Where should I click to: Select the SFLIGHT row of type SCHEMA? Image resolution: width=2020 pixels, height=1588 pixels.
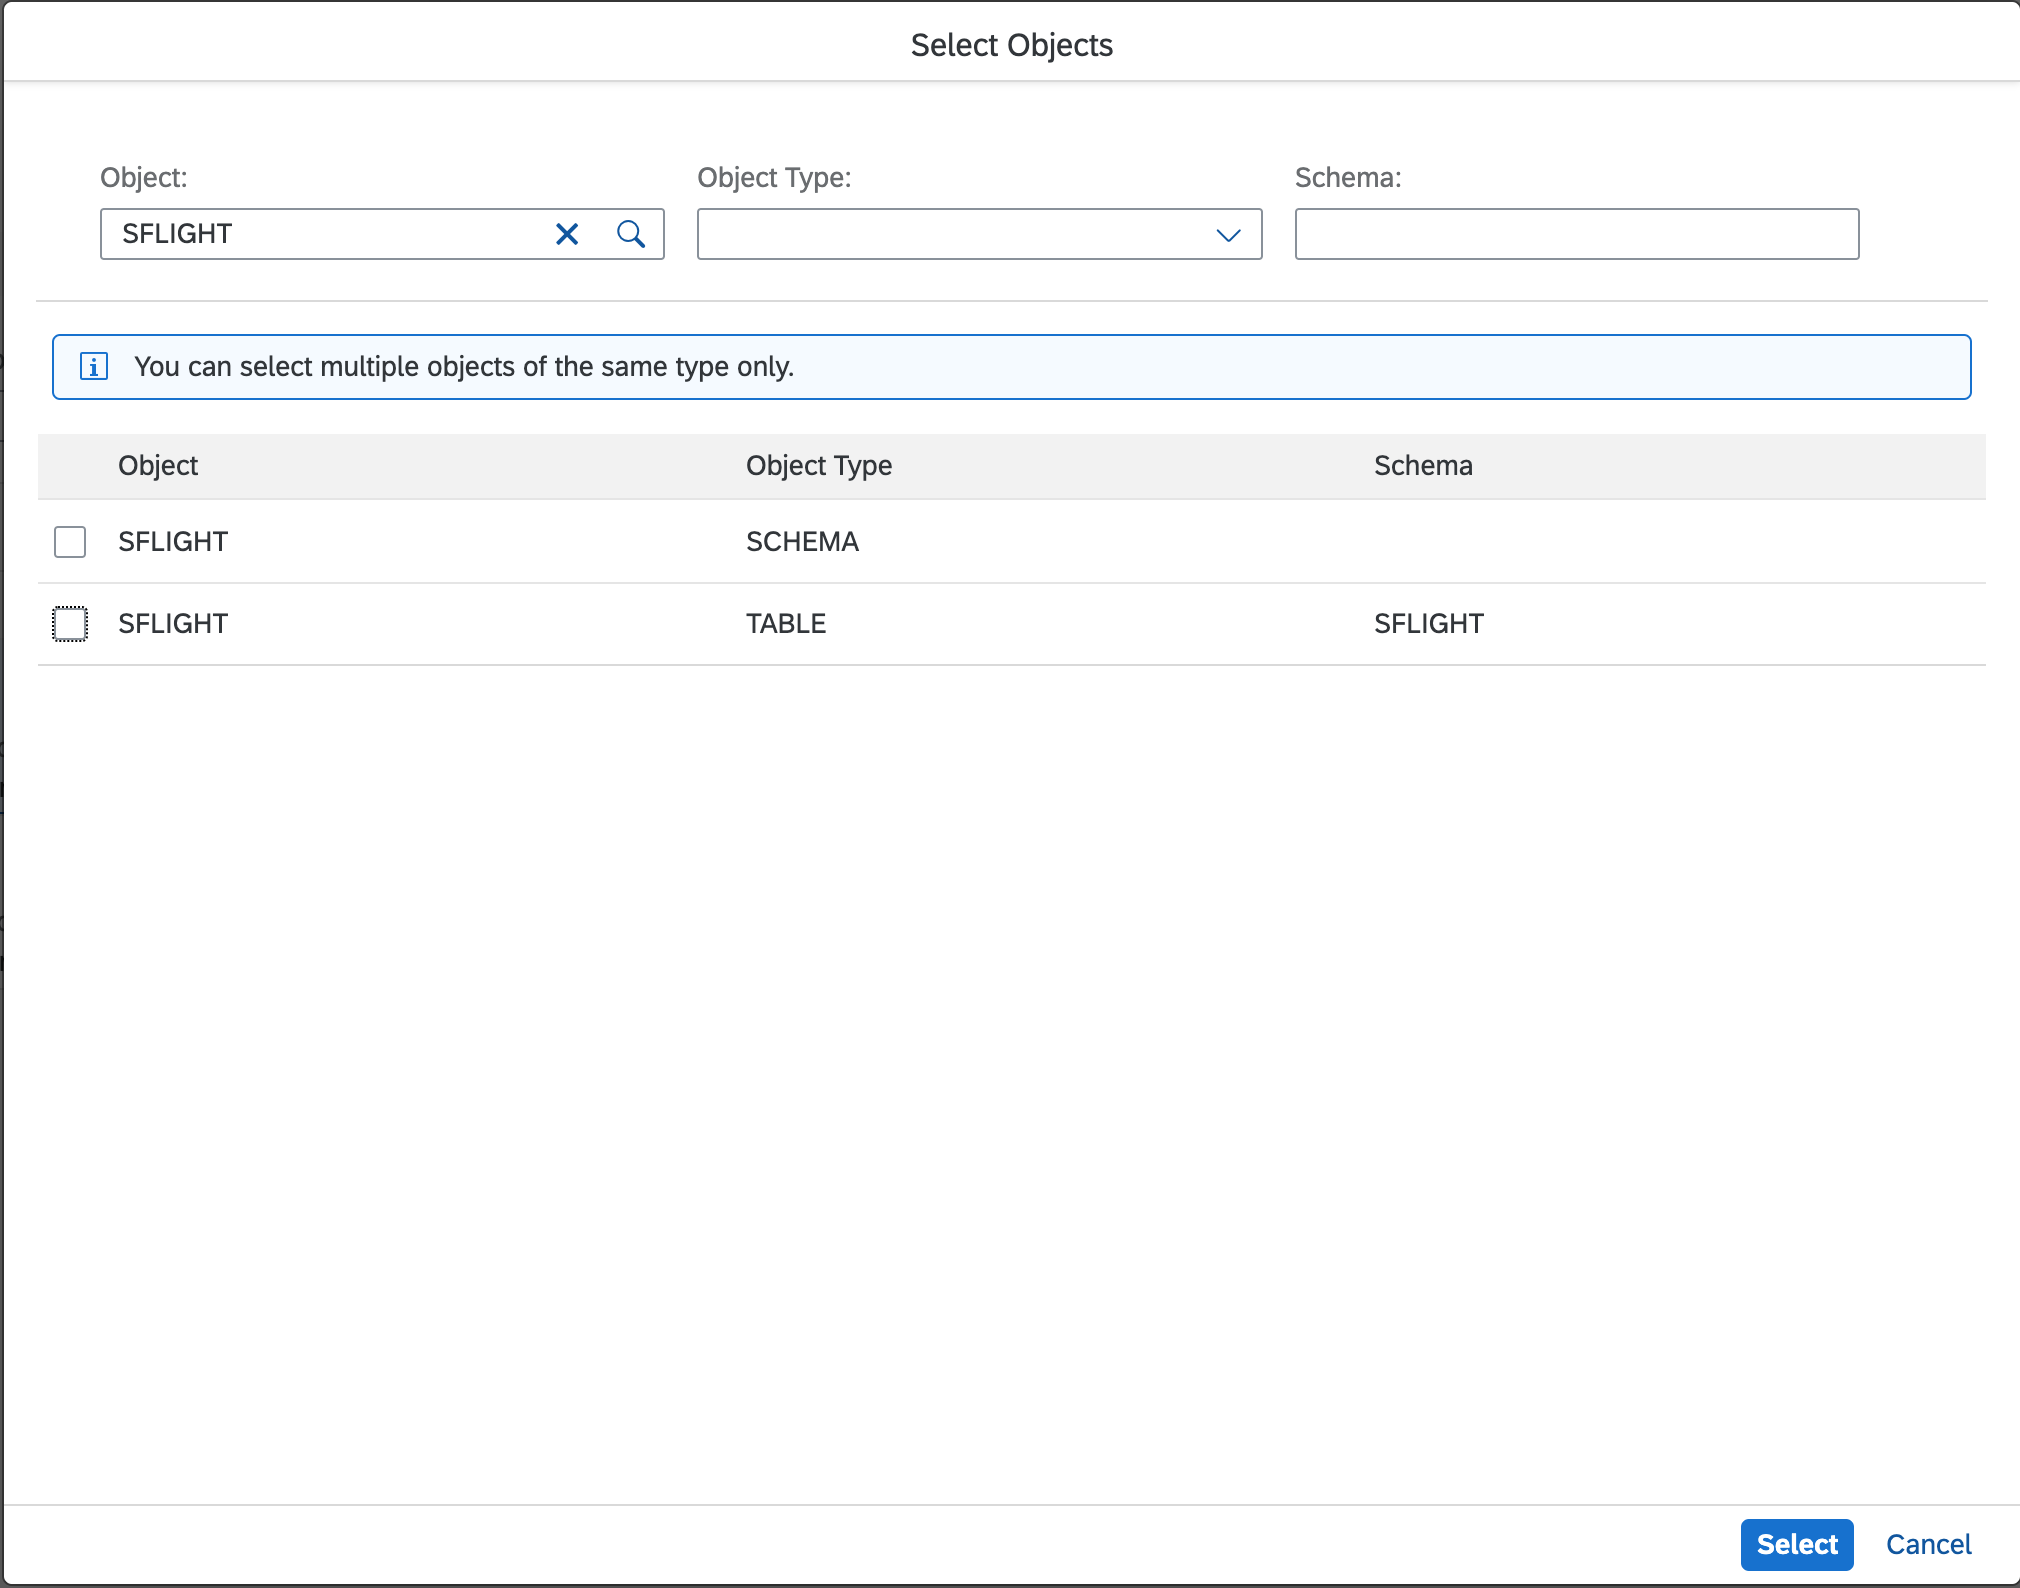[x=174, y=542]
